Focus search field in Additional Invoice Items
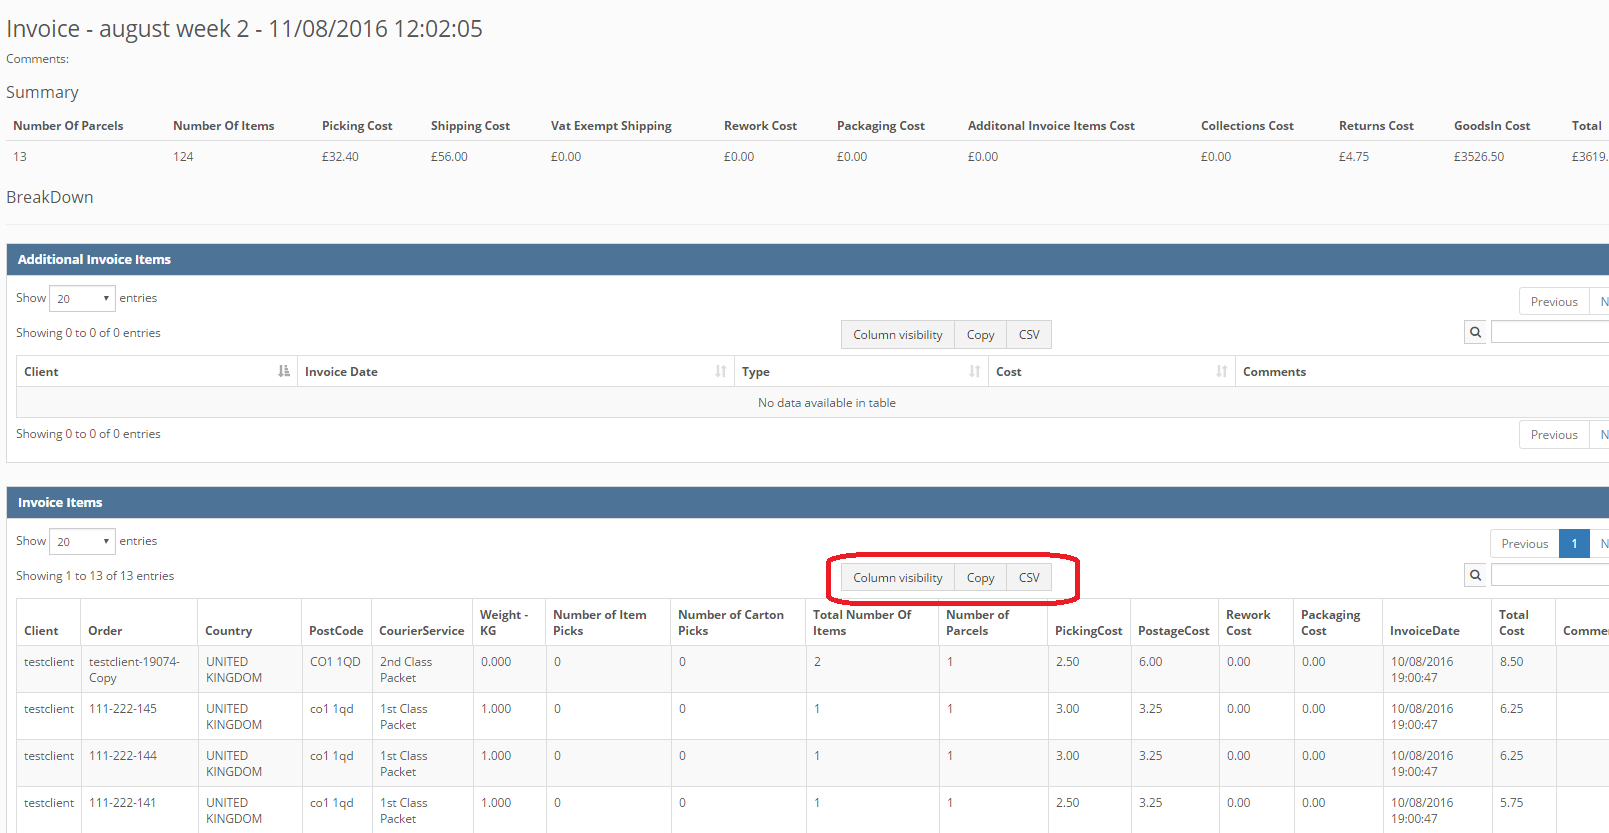The image size is (1609, 833). [x=1550, y=333]
